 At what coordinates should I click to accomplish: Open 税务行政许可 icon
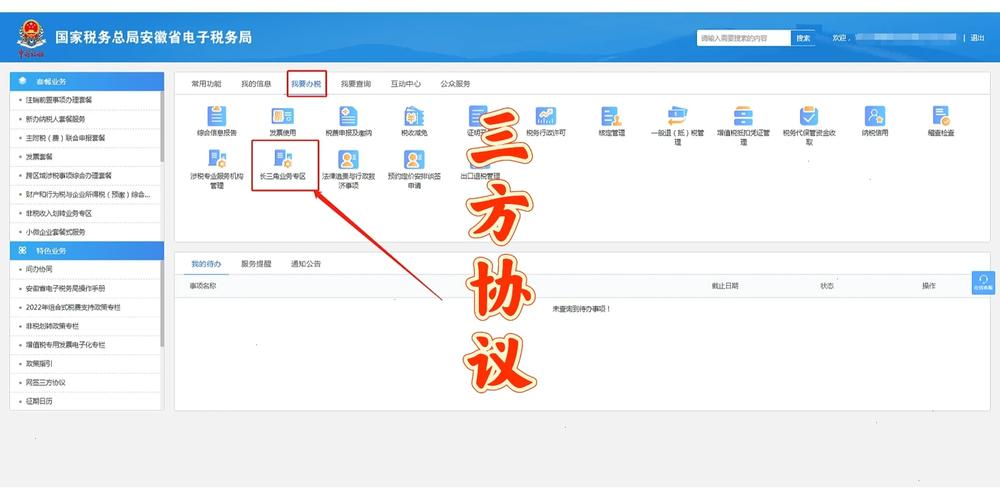pos(545,116)
